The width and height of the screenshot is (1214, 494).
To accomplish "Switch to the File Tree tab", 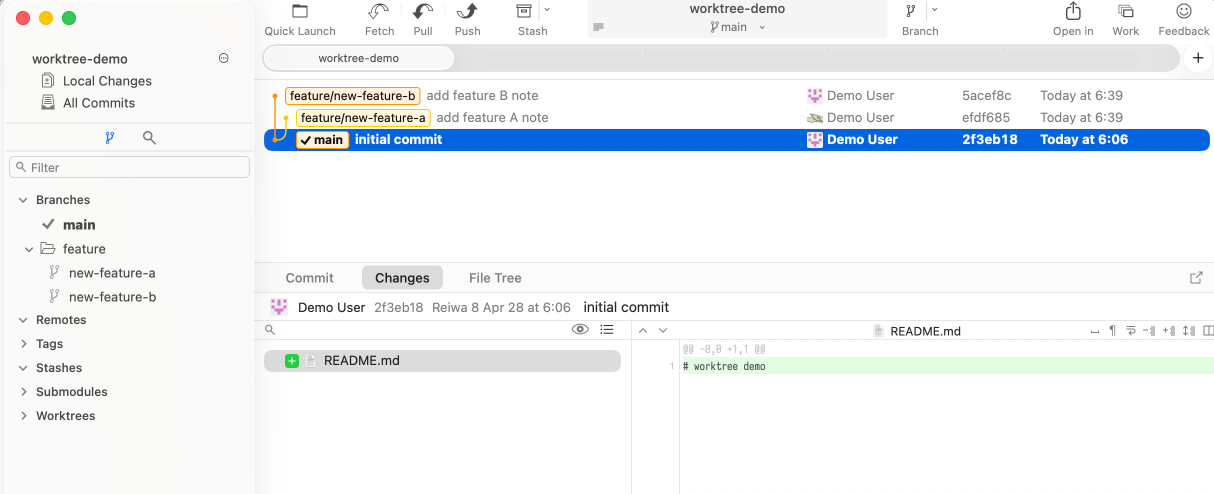I will pos(495,278).
